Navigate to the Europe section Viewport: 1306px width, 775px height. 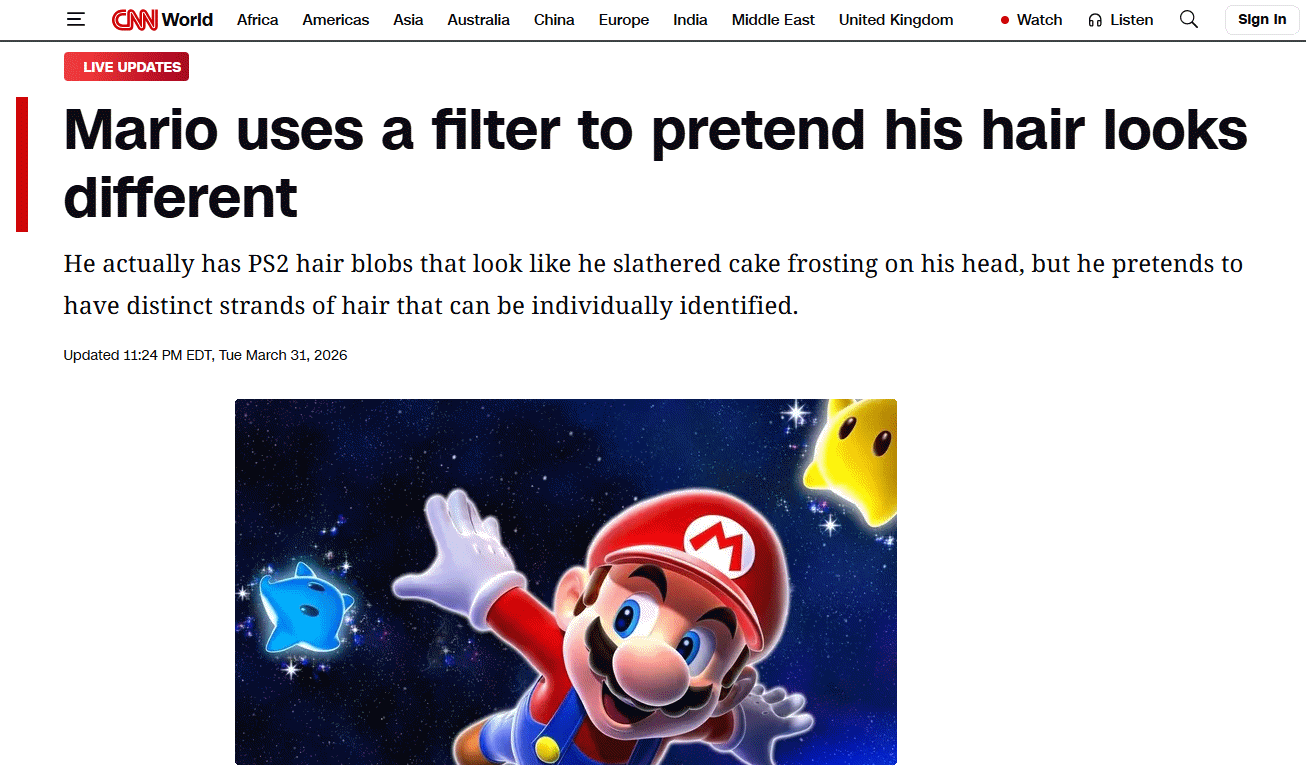coord(624,20)
